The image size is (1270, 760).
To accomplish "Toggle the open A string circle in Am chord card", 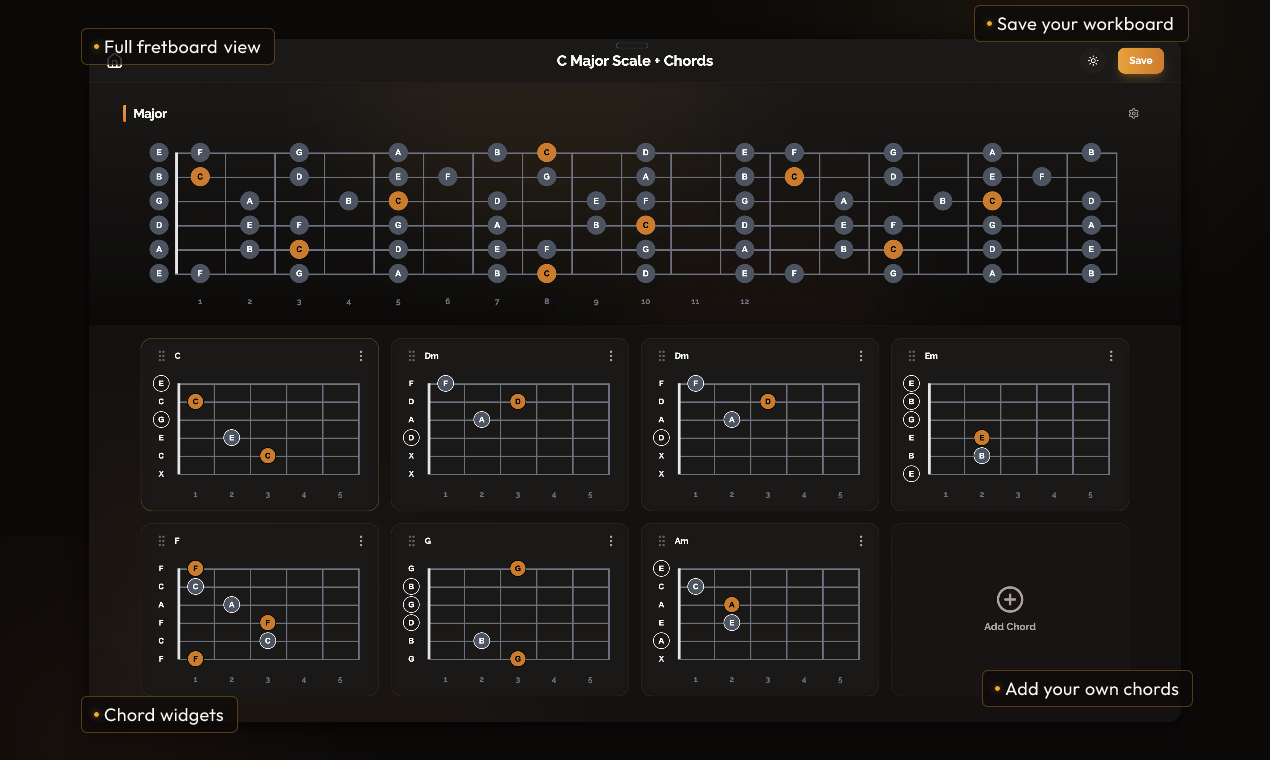I will click(661, 641).
